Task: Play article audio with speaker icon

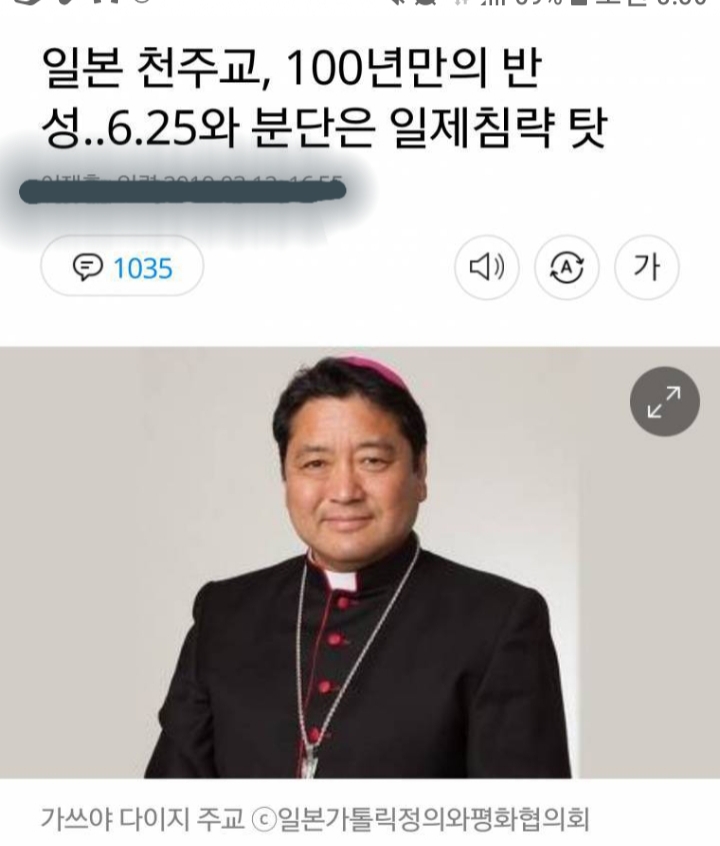Action: pyautogui.click(x=486, y=267)
